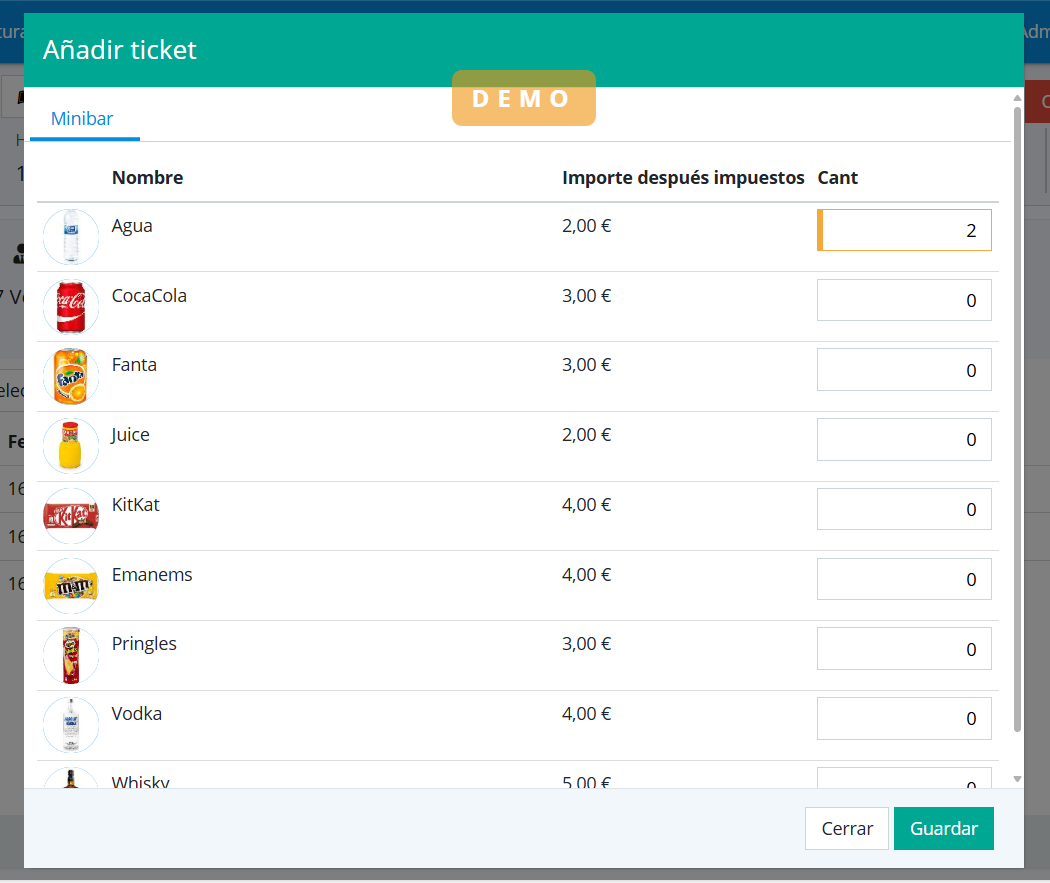This screenshot has height=883, width=1050.
Task: Focus the Vodka quantity field
Action: tap(904, 718)
